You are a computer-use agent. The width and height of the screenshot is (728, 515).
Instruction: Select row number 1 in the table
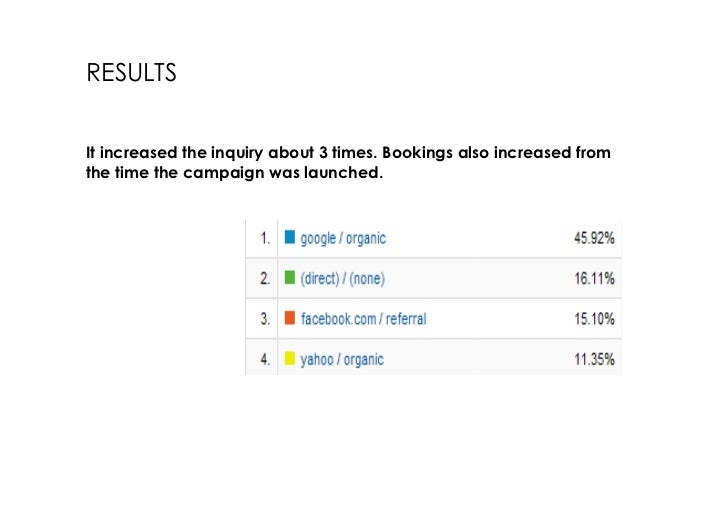pos(265,238)
